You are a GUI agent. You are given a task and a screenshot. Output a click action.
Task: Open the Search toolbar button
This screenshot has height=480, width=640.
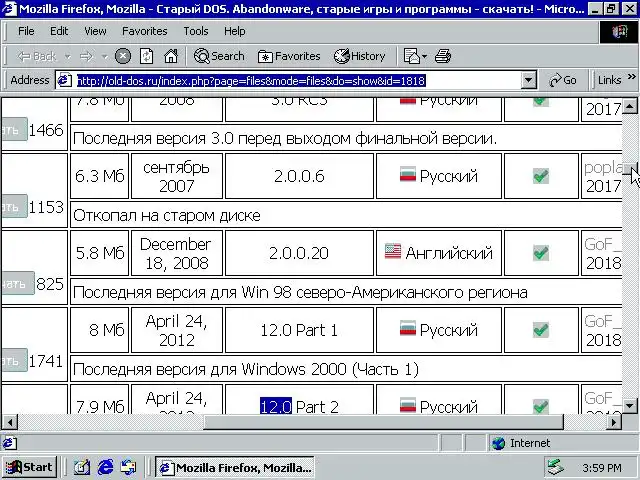point(219,56)
